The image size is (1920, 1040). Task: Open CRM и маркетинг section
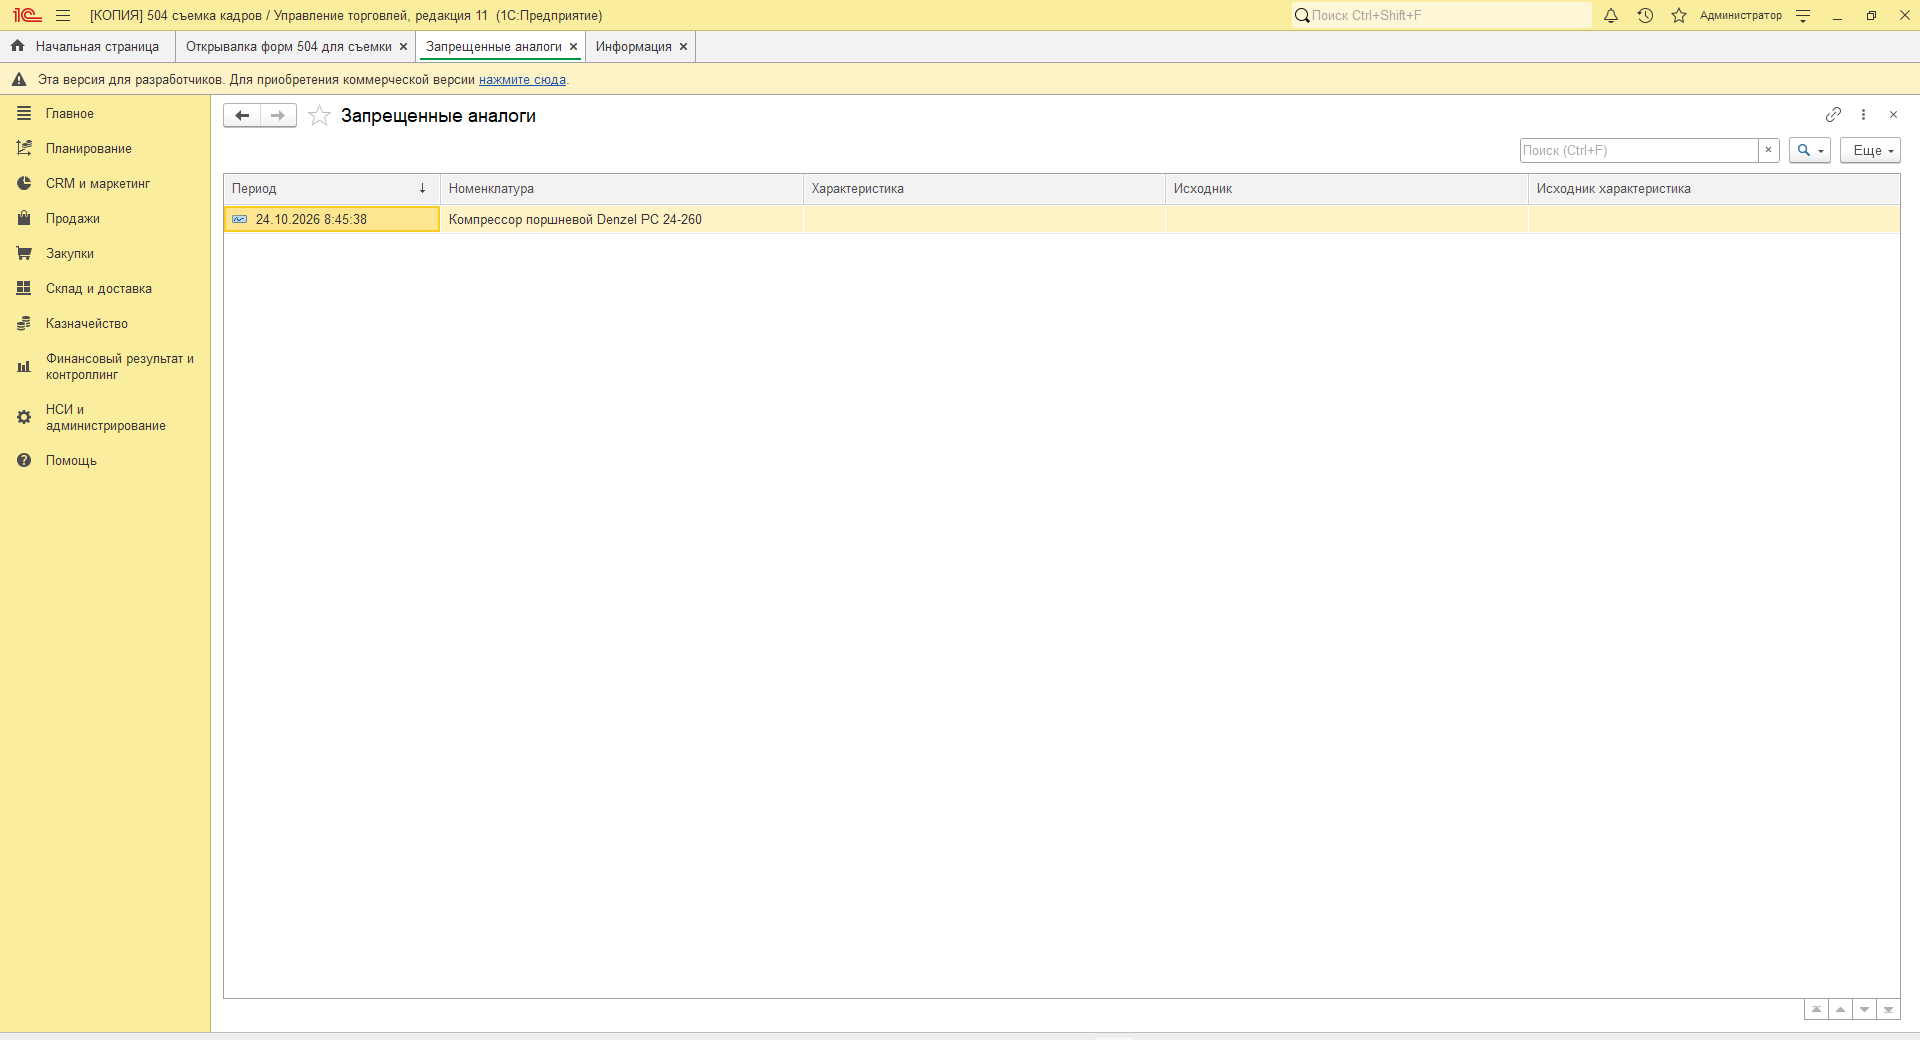point(105,184)
